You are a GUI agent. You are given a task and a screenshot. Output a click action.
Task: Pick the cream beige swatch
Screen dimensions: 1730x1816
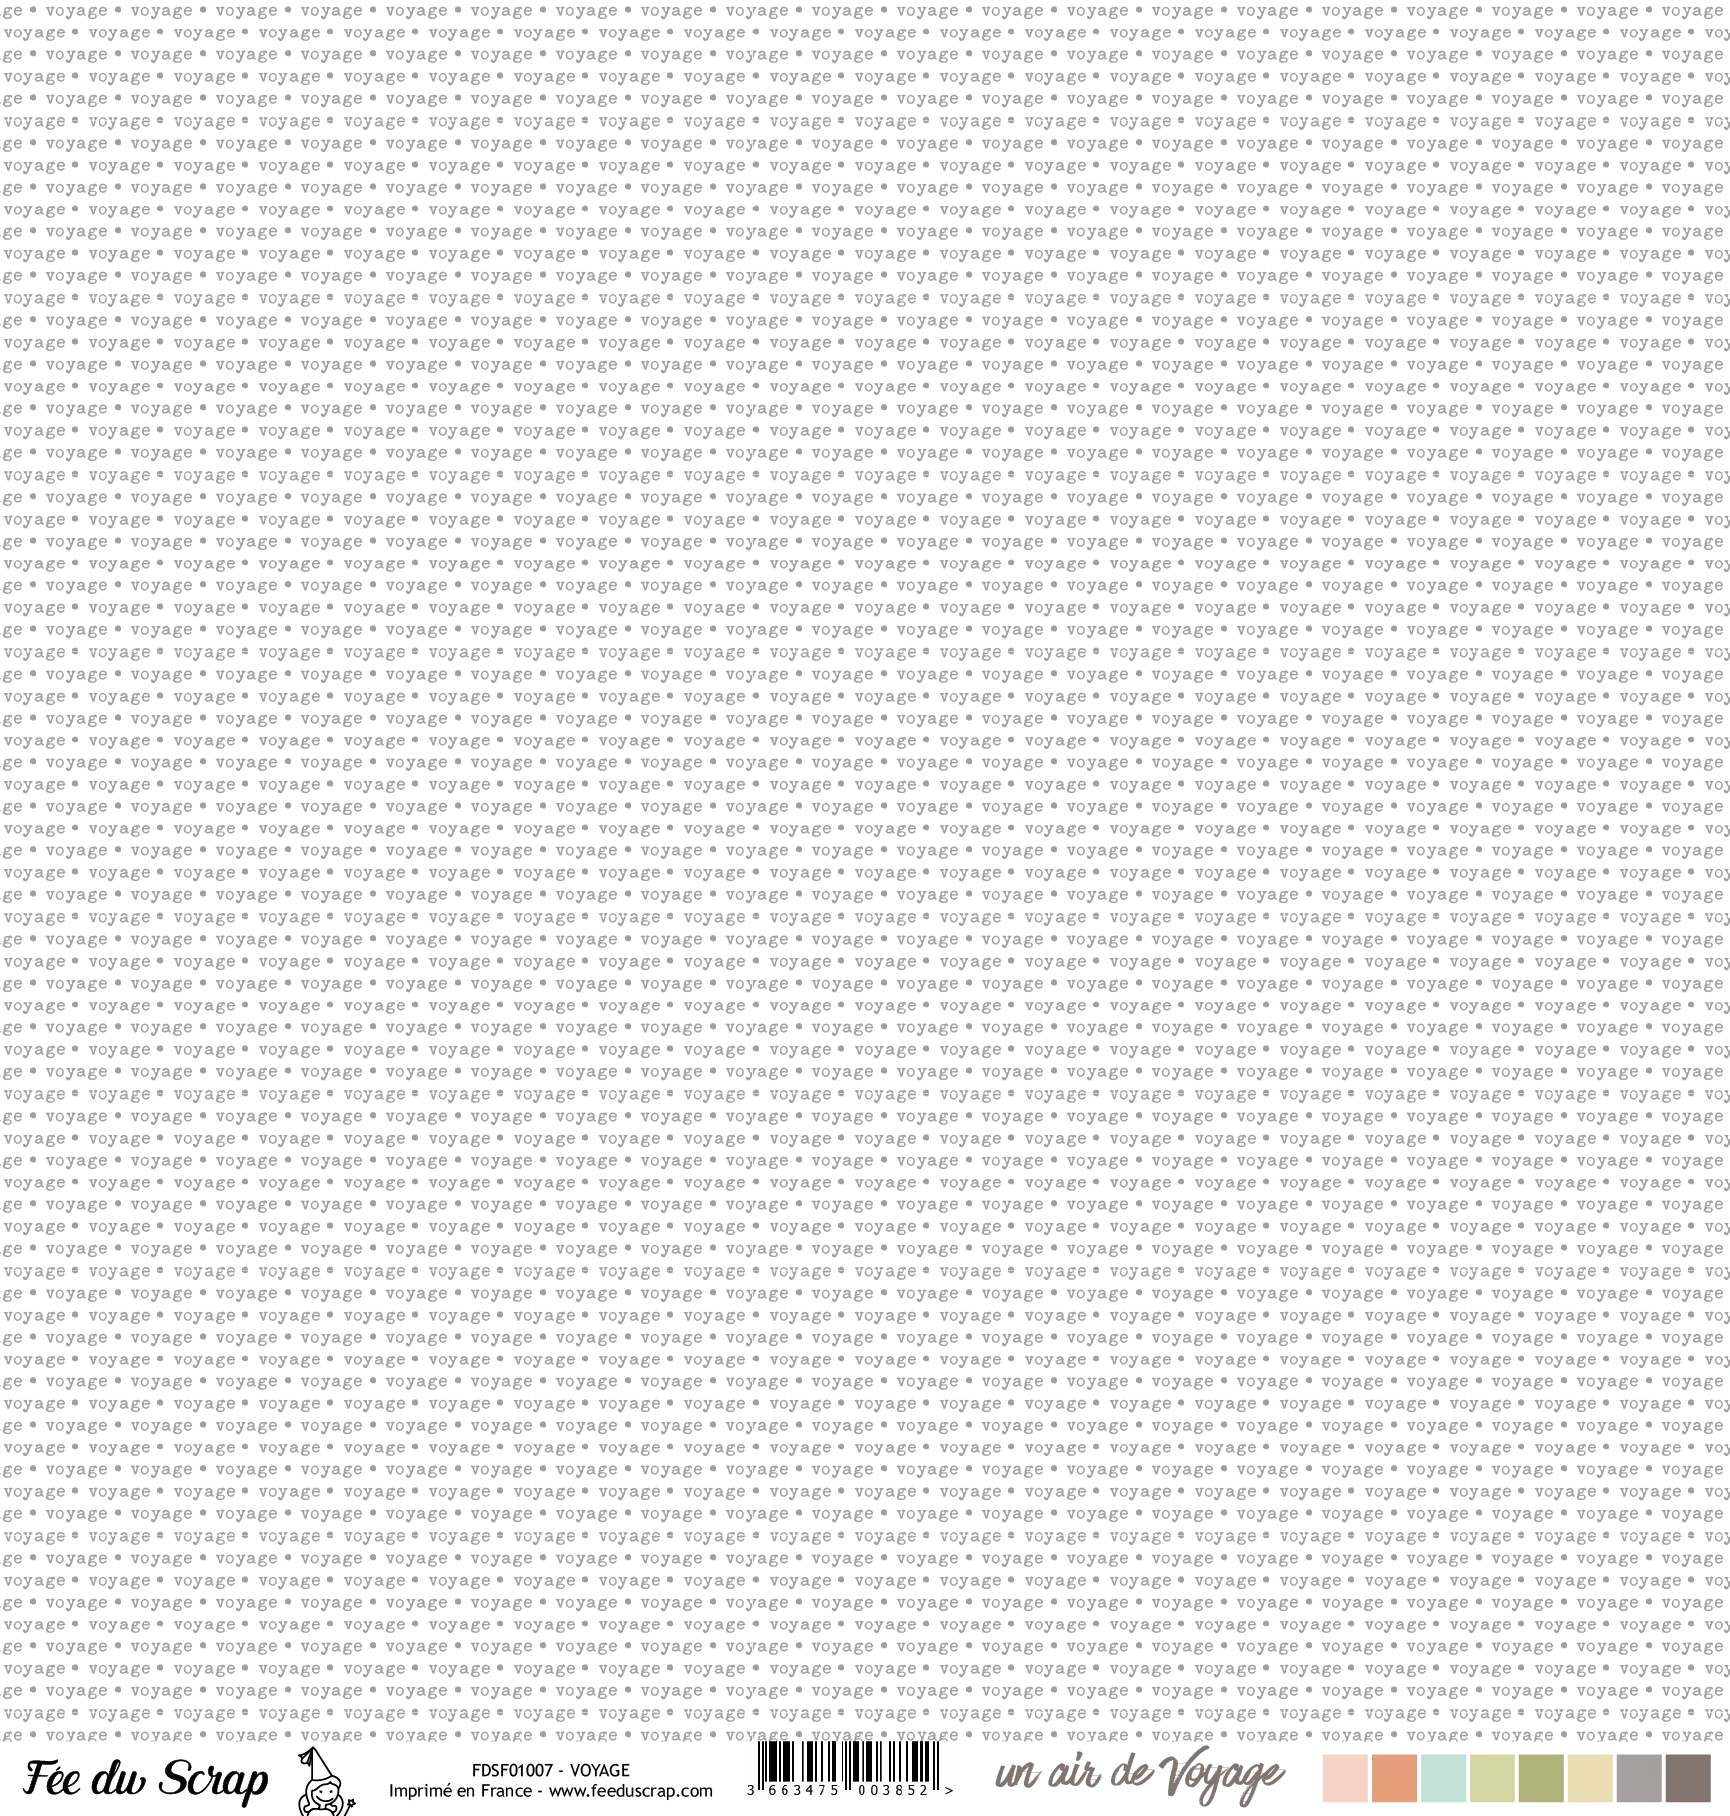click(x=1590, y=1779)
